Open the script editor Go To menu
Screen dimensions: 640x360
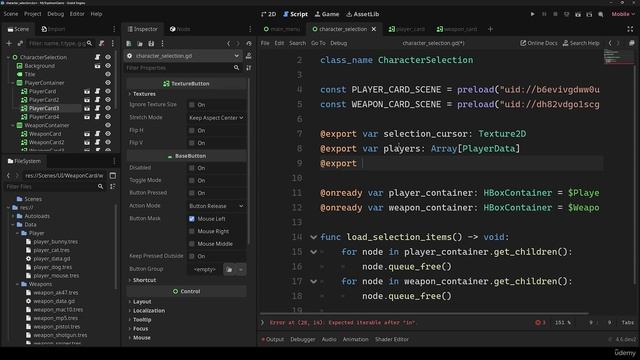pos(318,43)
